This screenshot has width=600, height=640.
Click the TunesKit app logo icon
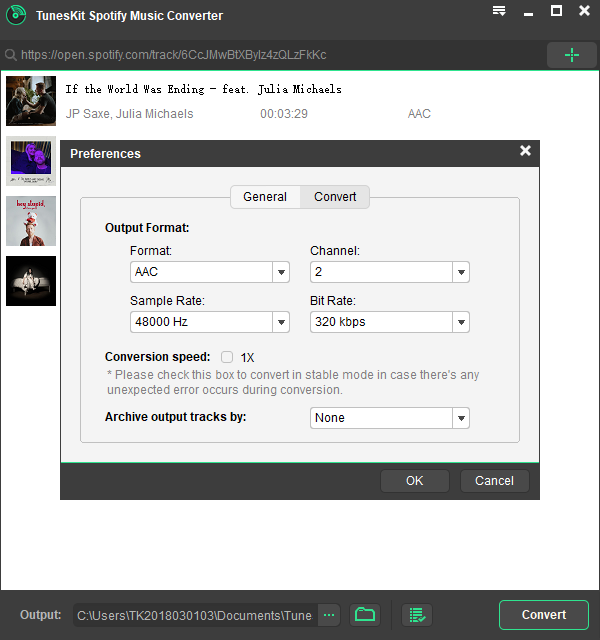tap(16, 15)
